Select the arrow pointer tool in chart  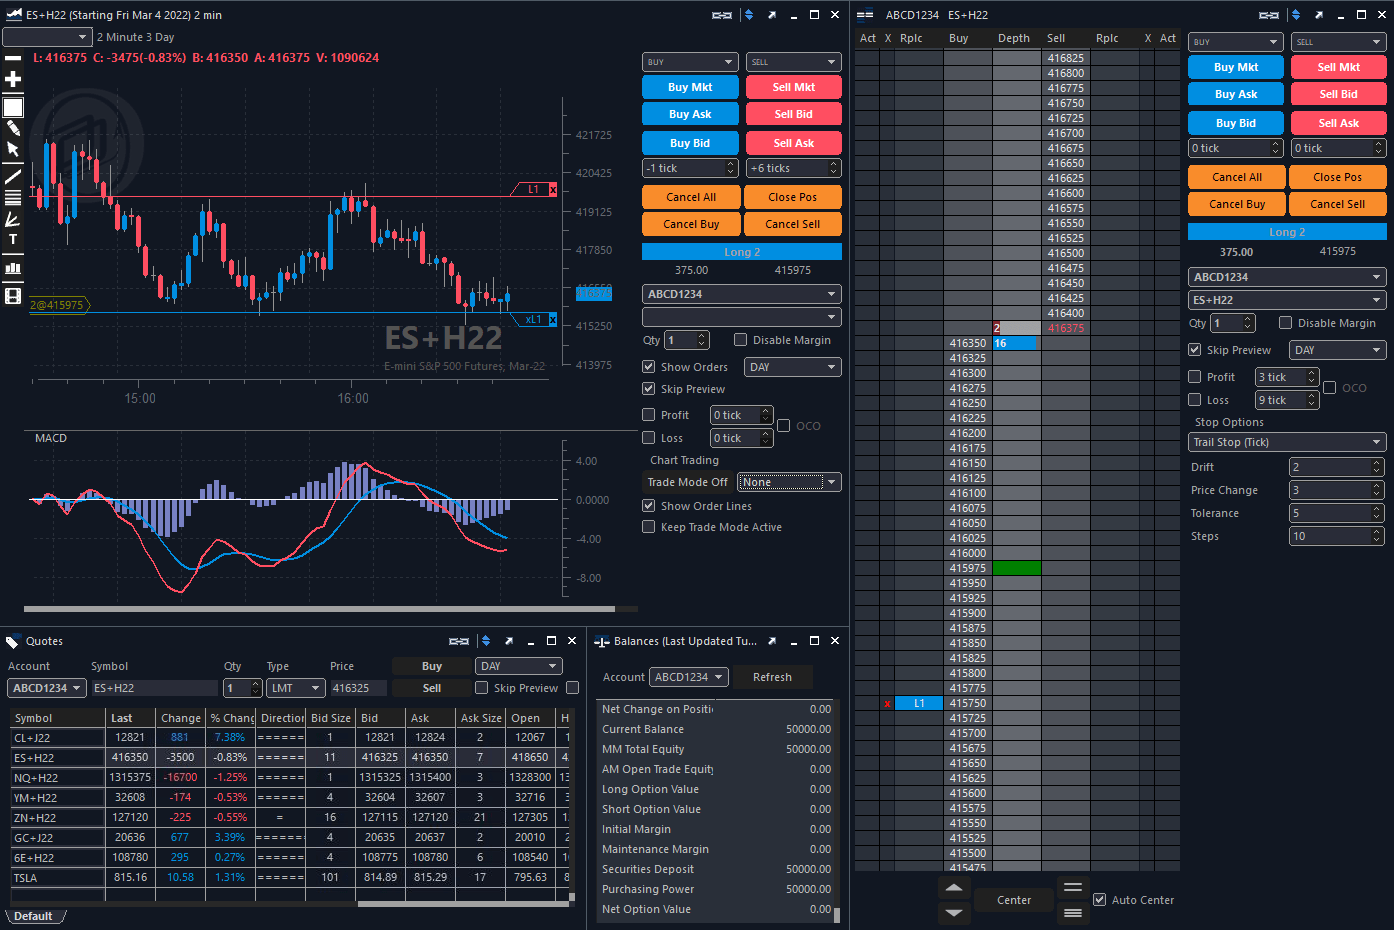pos(13,149)
